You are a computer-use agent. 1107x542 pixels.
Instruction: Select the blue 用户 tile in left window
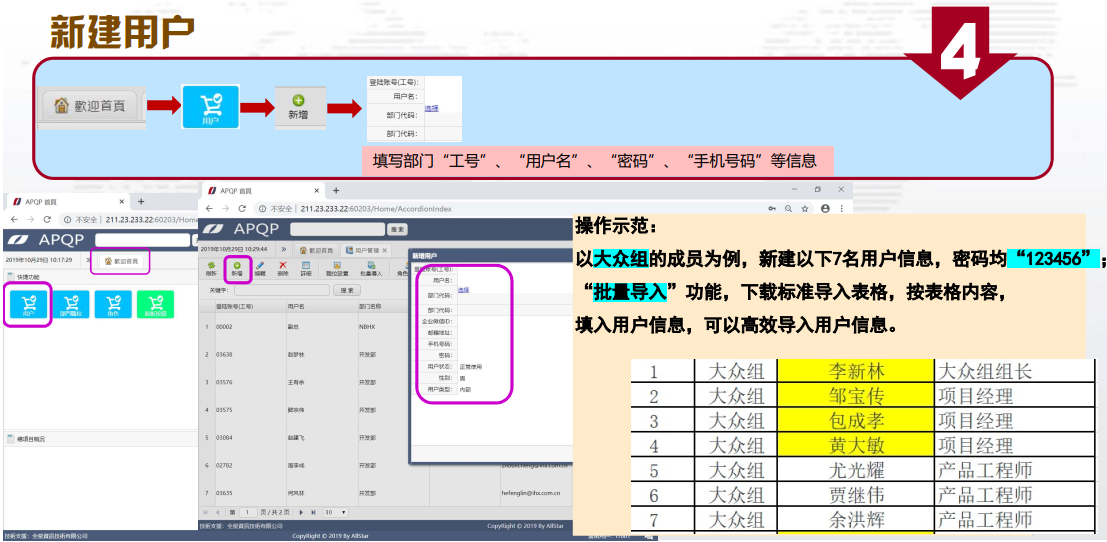28,304
